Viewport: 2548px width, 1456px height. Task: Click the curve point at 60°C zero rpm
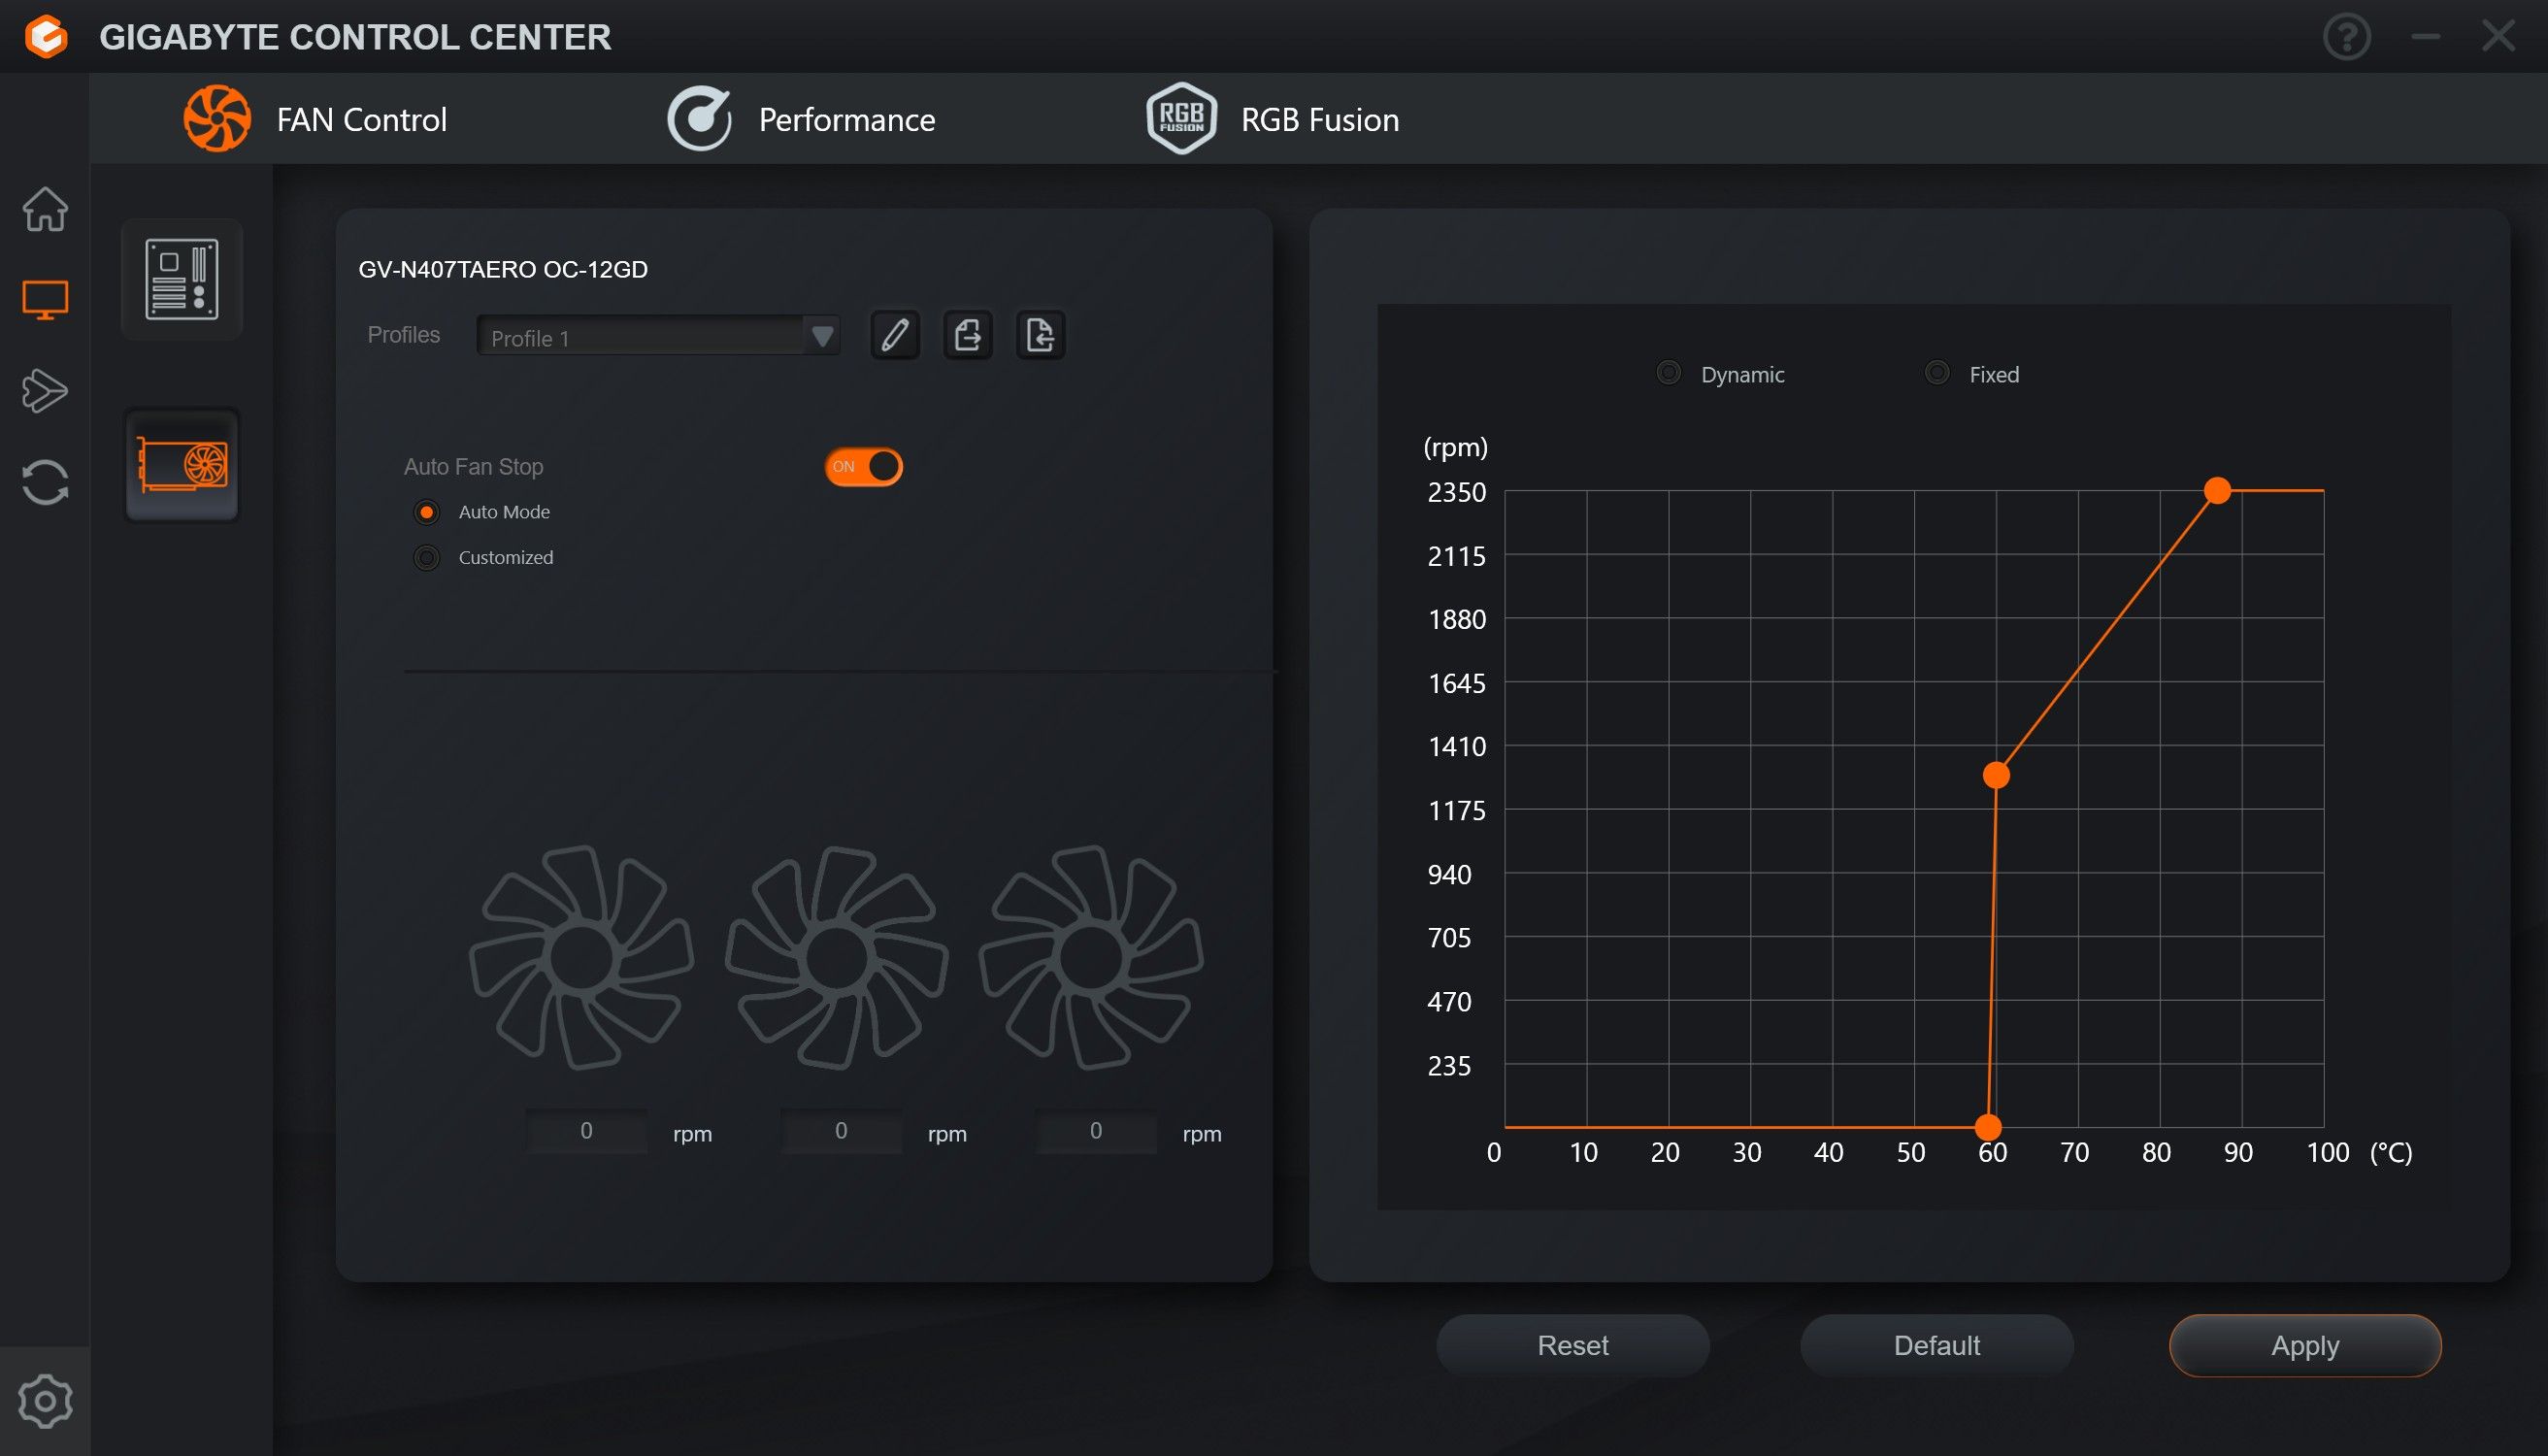point(1989,1127)
